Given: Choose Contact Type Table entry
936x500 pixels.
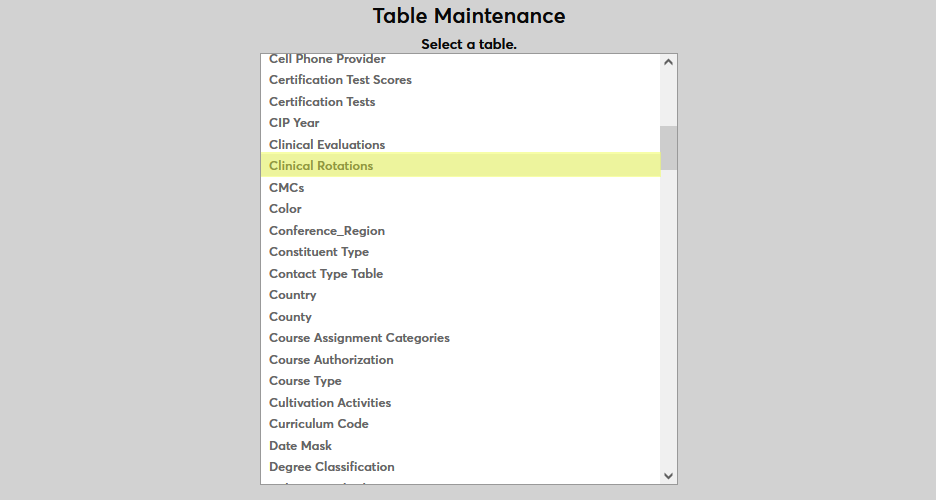Looking at the screenshot, I should 326,274.
